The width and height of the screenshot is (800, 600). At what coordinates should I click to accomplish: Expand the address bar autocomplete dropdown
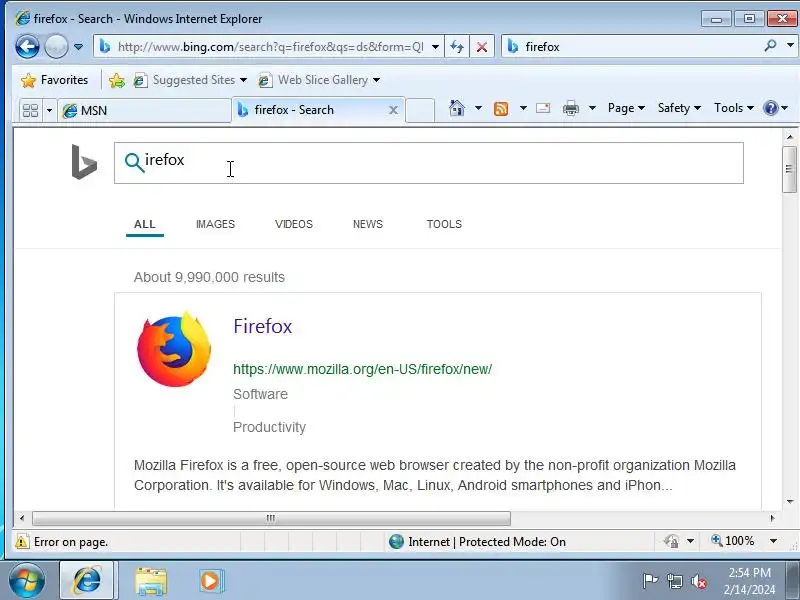[435, 47]
